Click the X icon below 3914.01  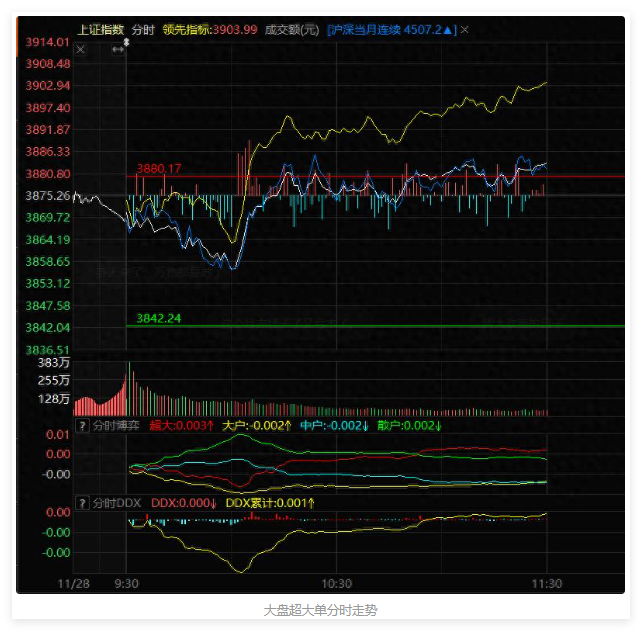coord(81,49)
